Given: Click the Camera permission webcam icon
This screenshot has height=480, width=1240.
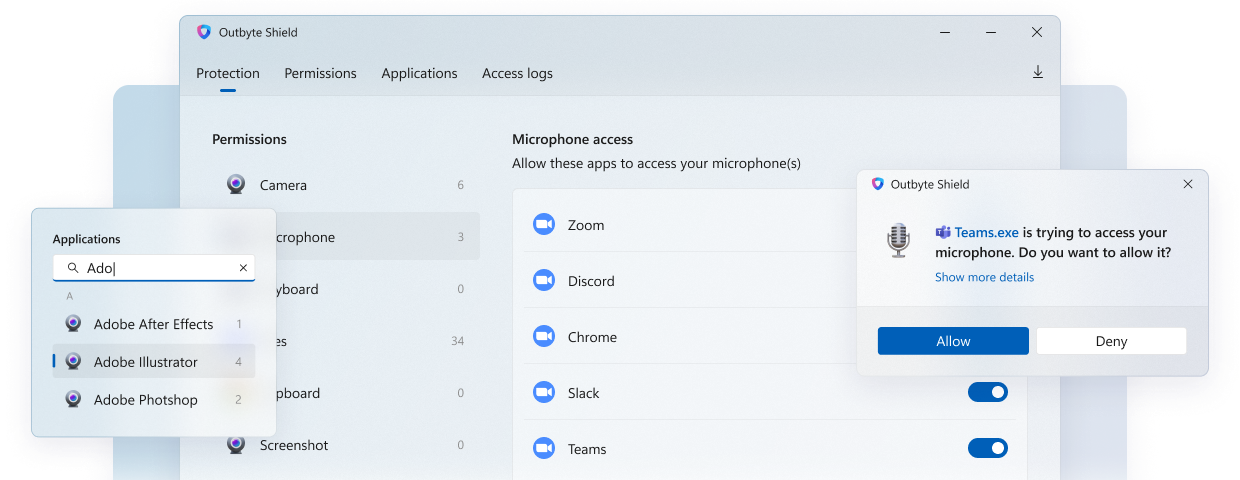Looking at the screenshot, I should [x=236, y=184].
